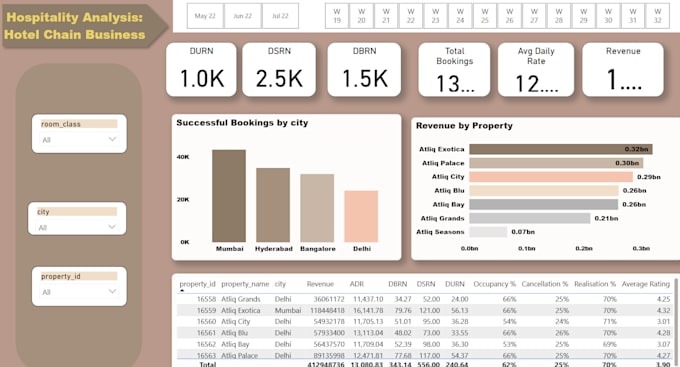Click the DBRN 1.5K card
Screen dimensions: 680x367
(x=364, y=69)
